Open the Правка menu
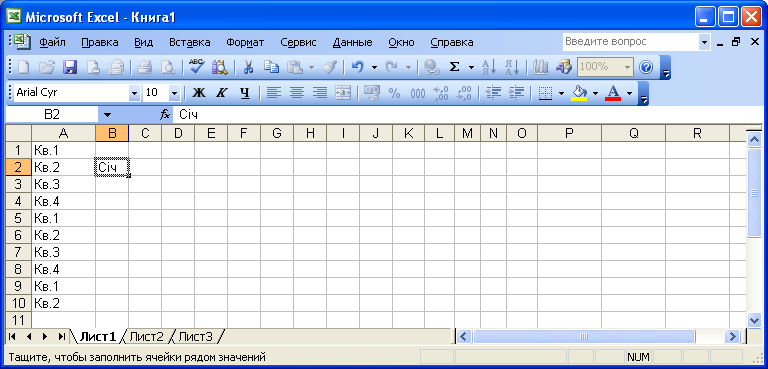768x369 pixels. [x=100, y=42]
